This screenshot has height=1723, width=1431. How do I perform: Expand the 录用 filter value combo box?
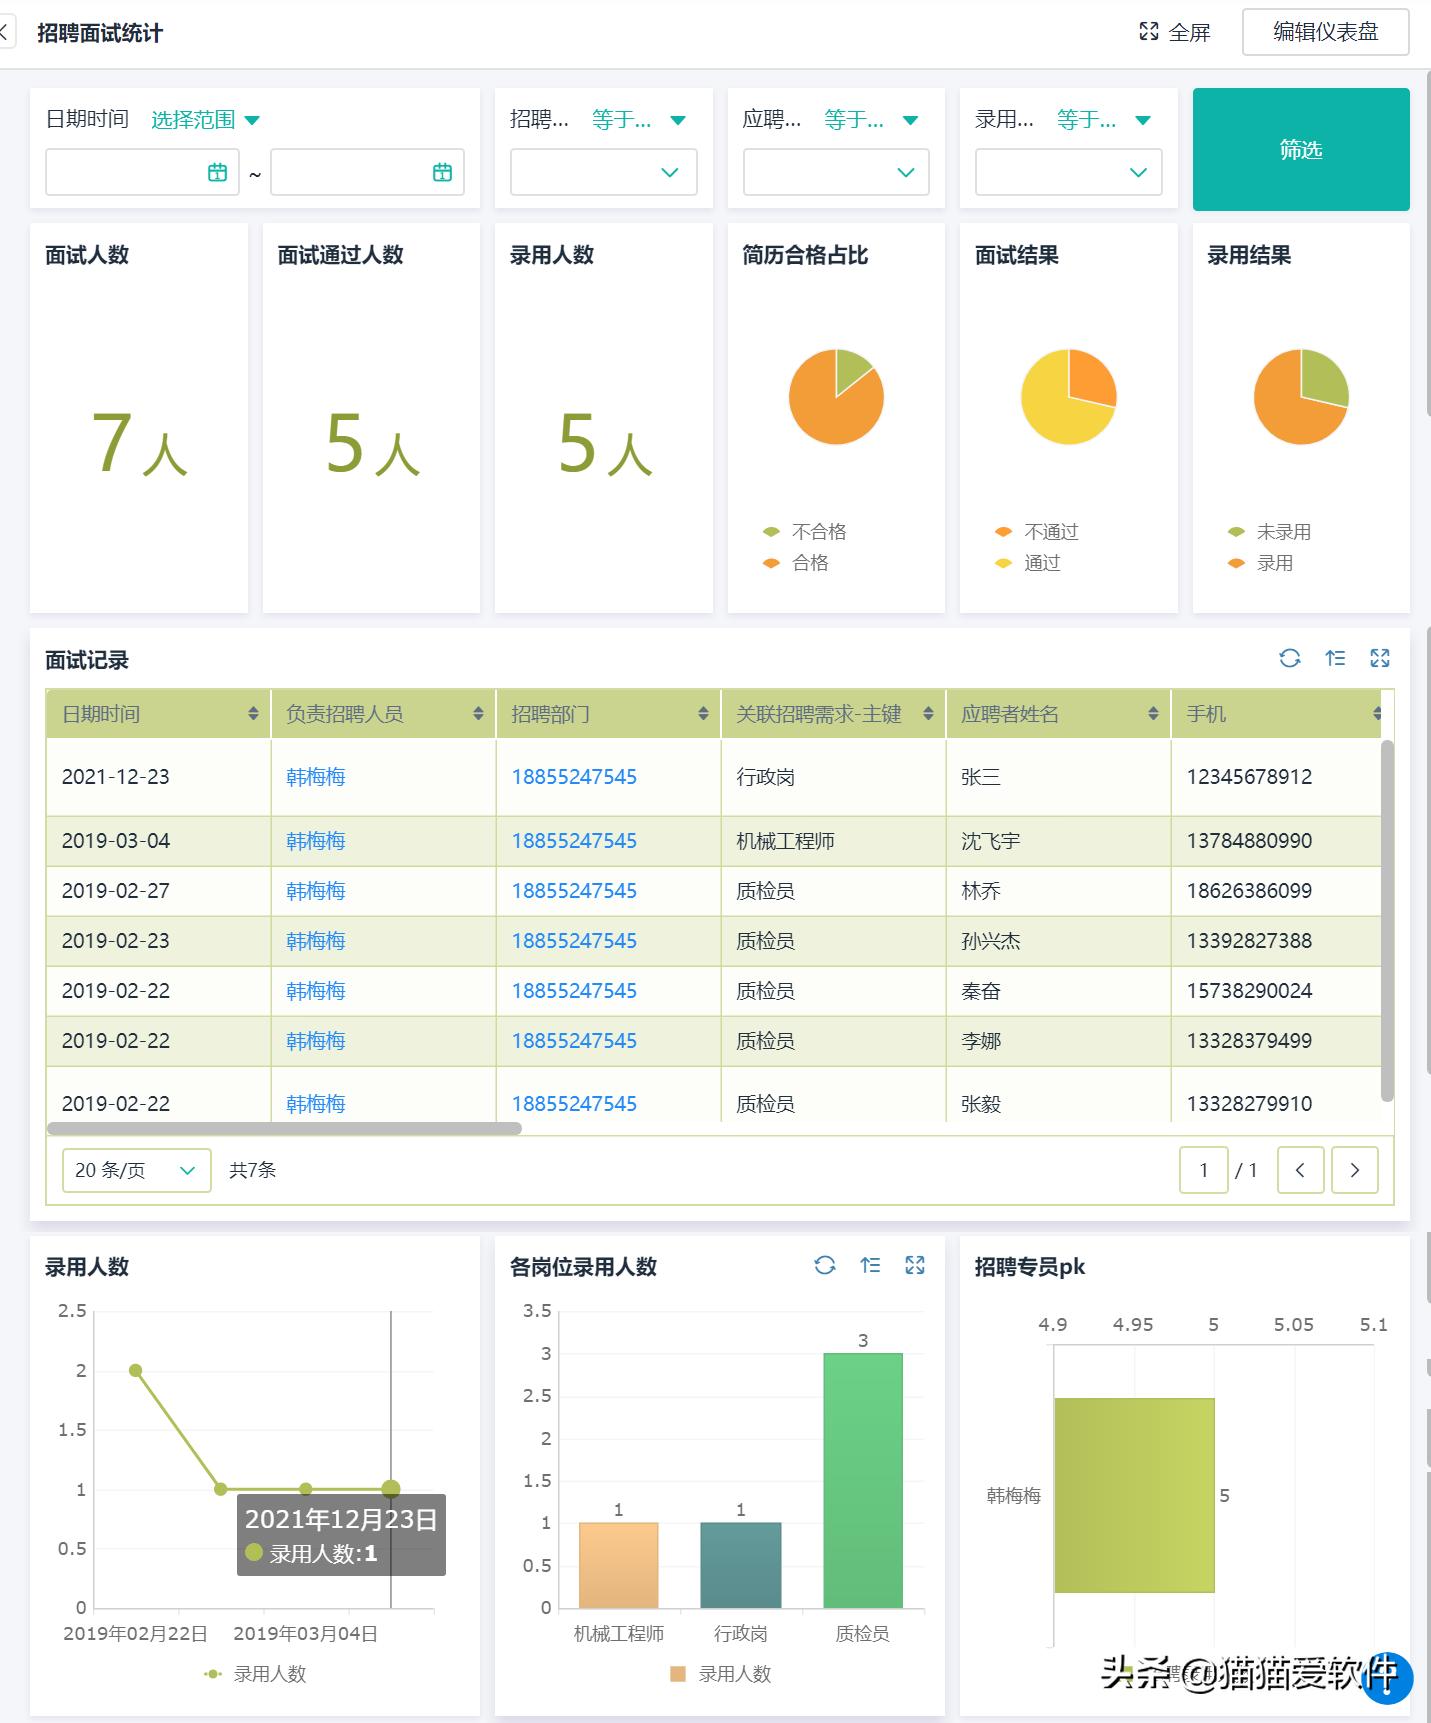[1069, 172]
